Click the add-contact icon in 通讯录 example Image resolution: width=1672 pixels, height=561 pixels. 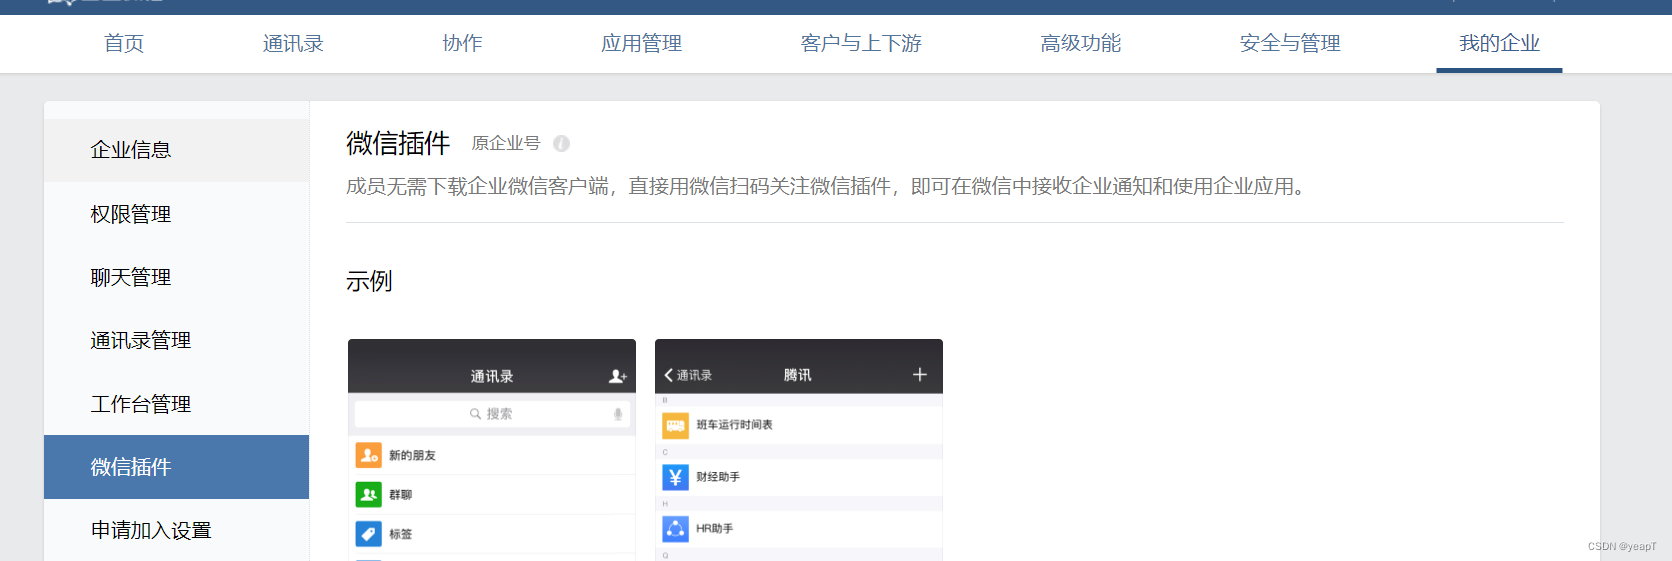(617, 376)
